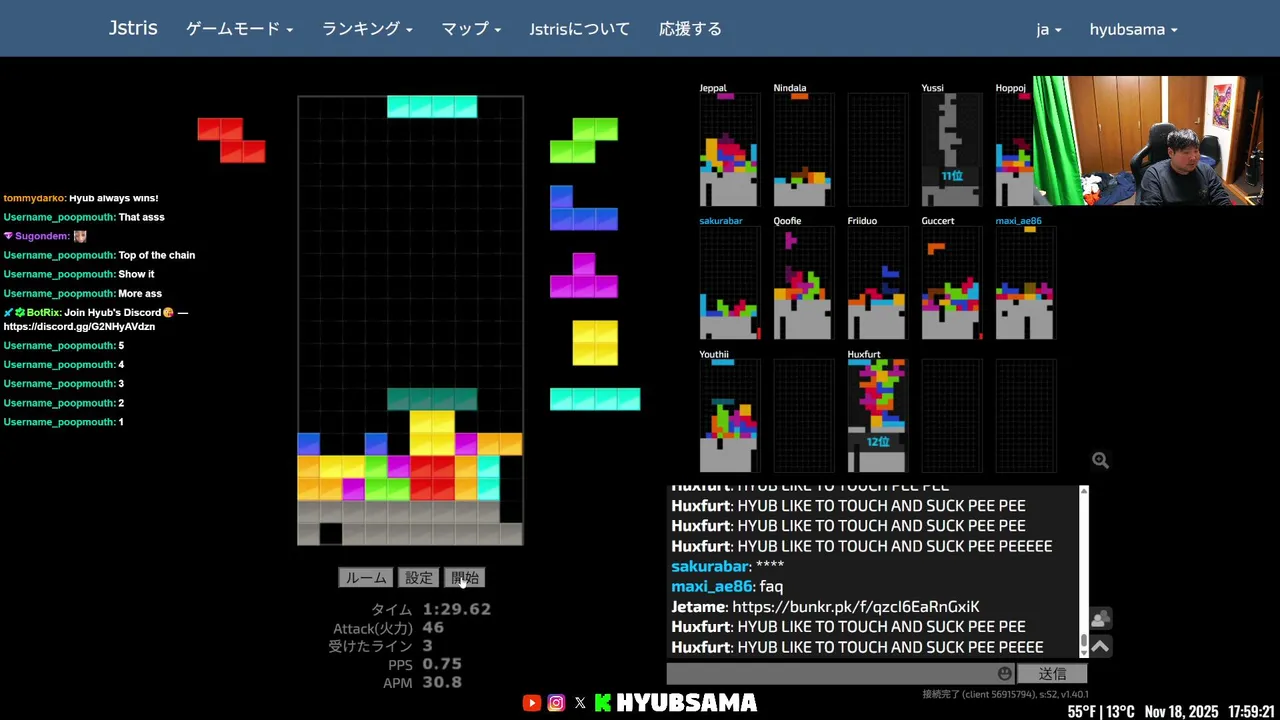Click the yellow O piece in next queue
The width and height of the screenshot is (1280, 720).
[595, 343]
